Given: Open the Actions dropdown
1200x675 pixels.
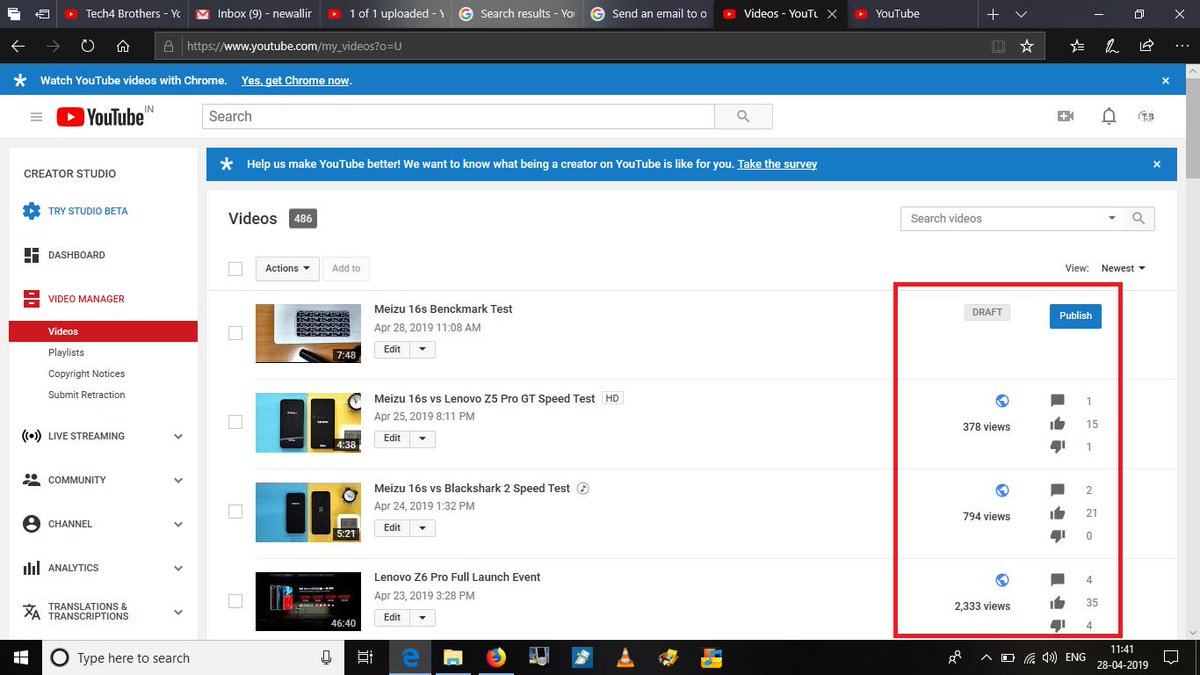Looking at the screenshot, I should (288, 268).
